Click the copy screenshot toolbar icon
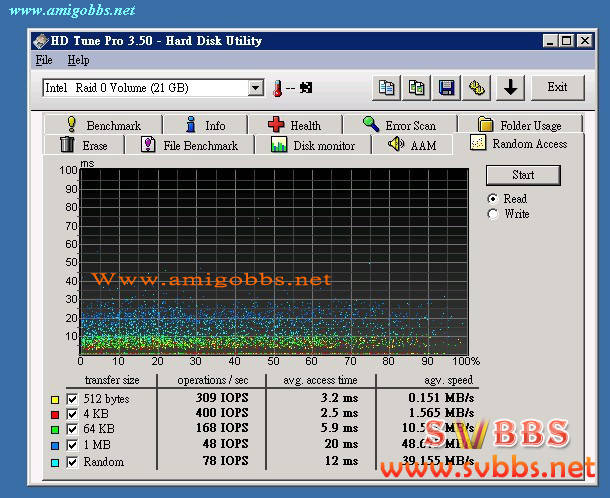This screenshot has height=498, width=610. click(x=416, y=88)
